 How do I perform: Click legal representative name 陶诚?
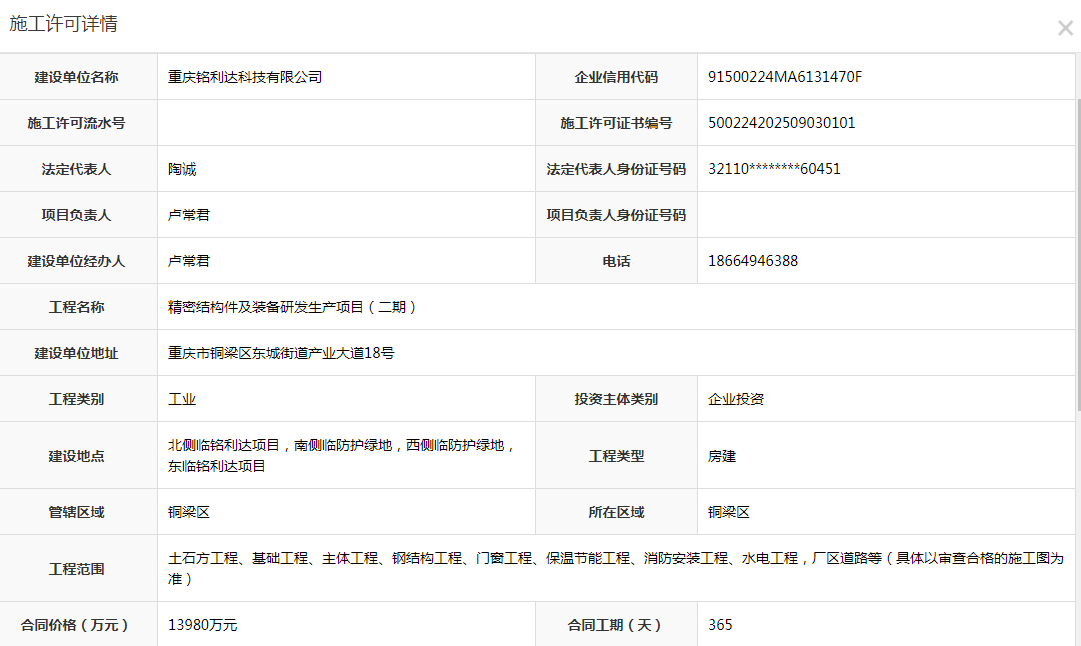[182, 169]
